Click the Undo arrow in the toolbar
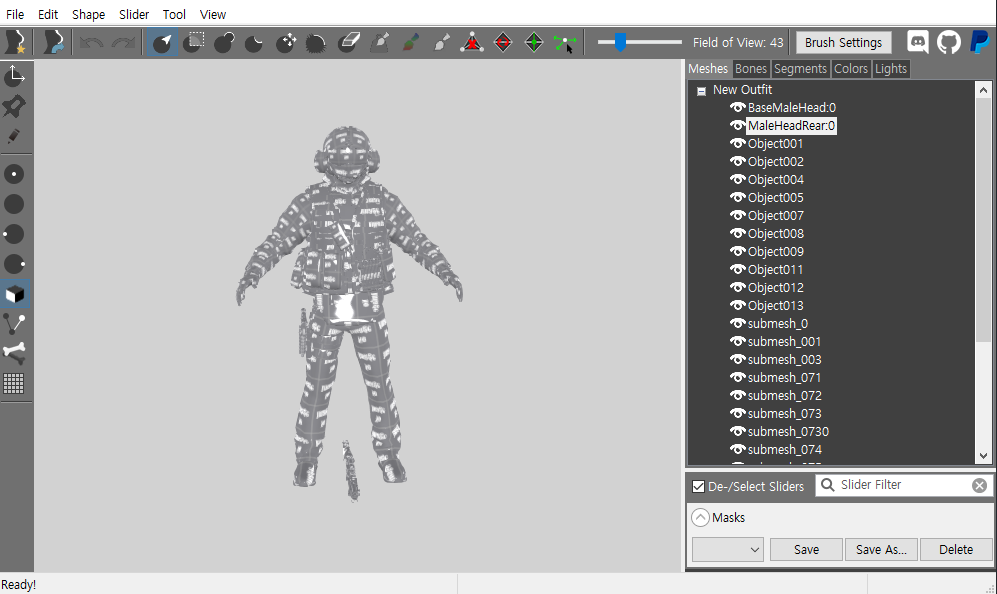The image size is (997, 594). coord(91,43)
